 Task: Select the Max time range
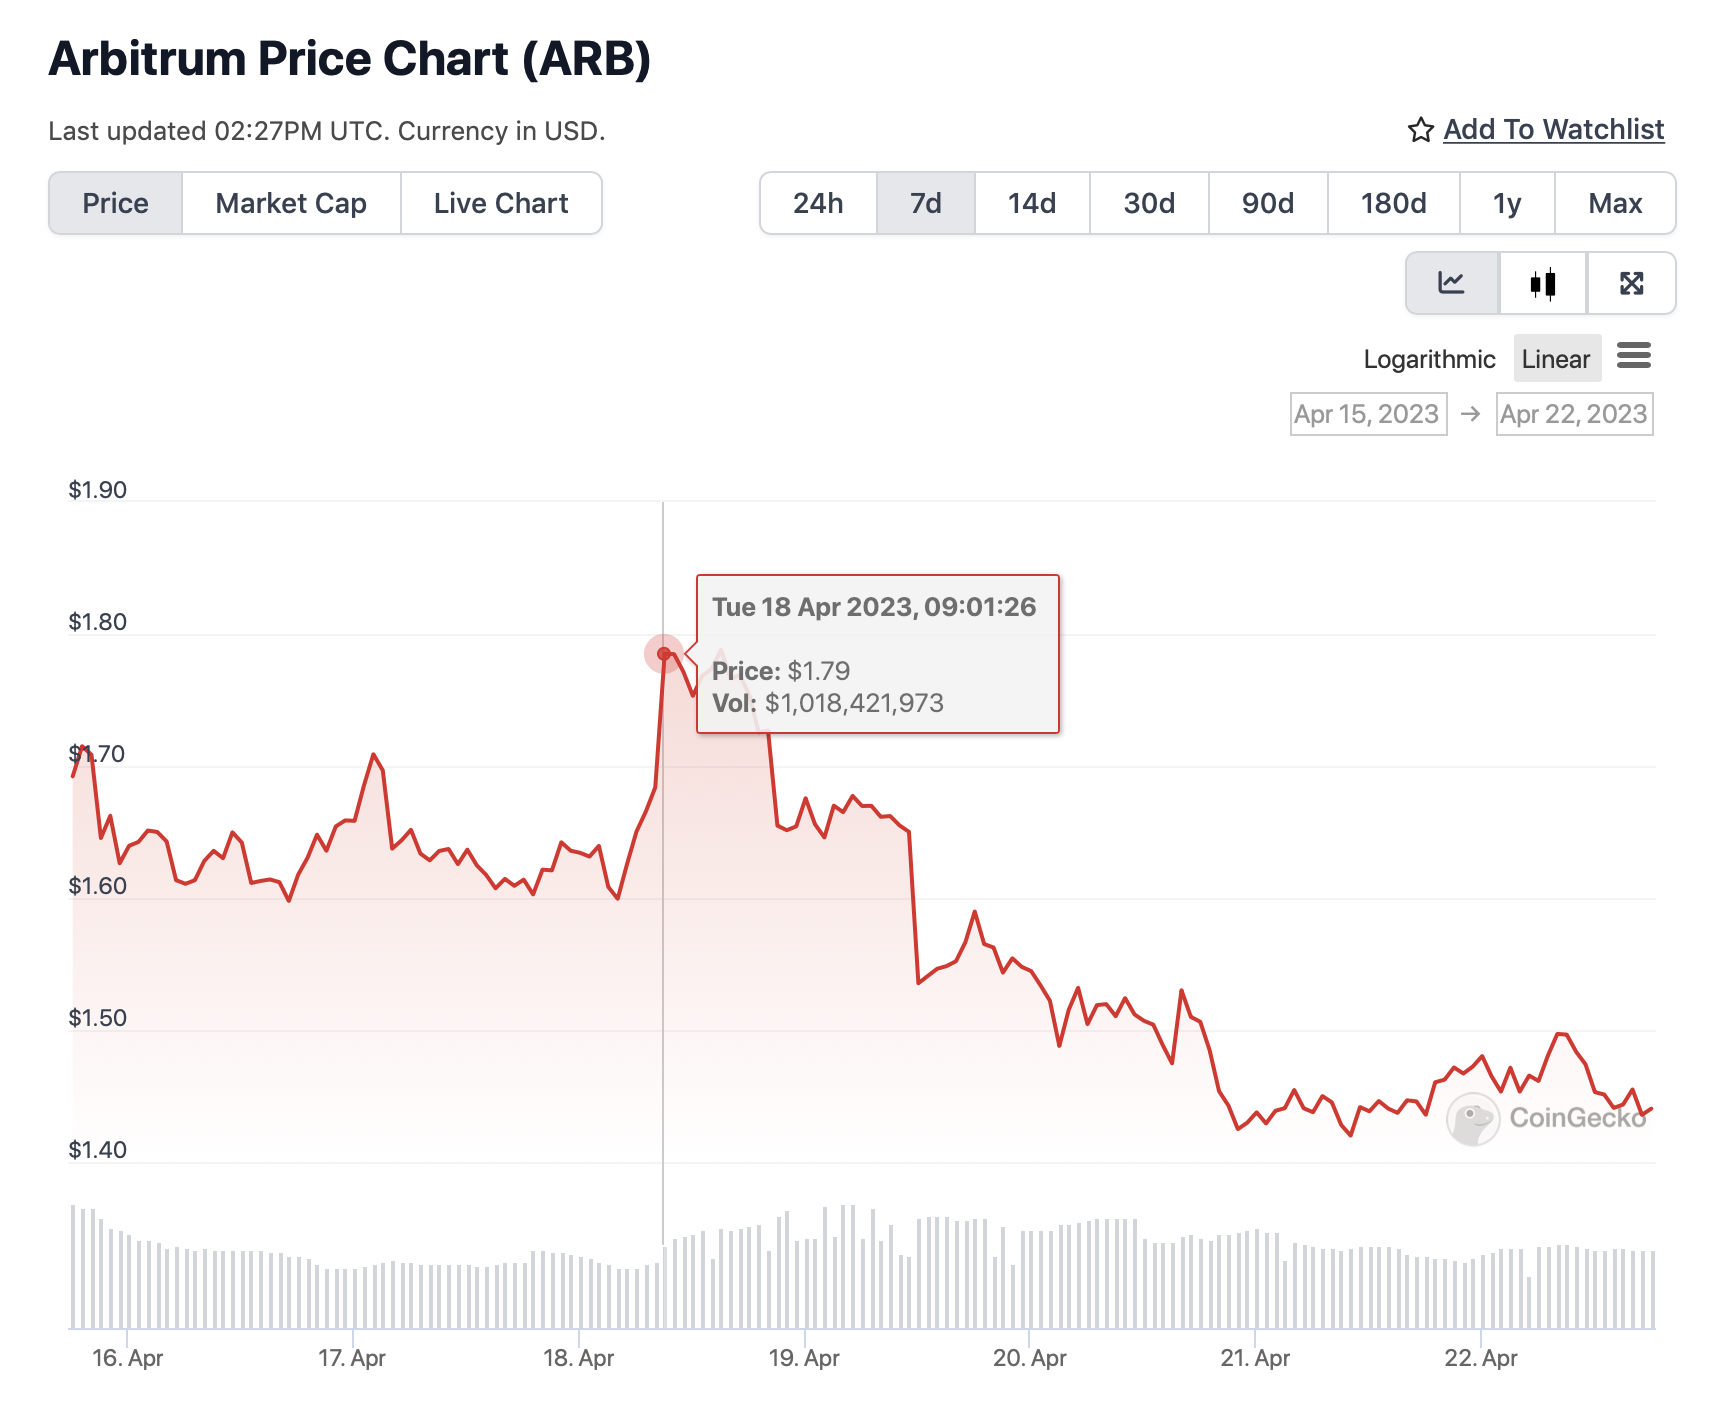tap(1615, 203)
